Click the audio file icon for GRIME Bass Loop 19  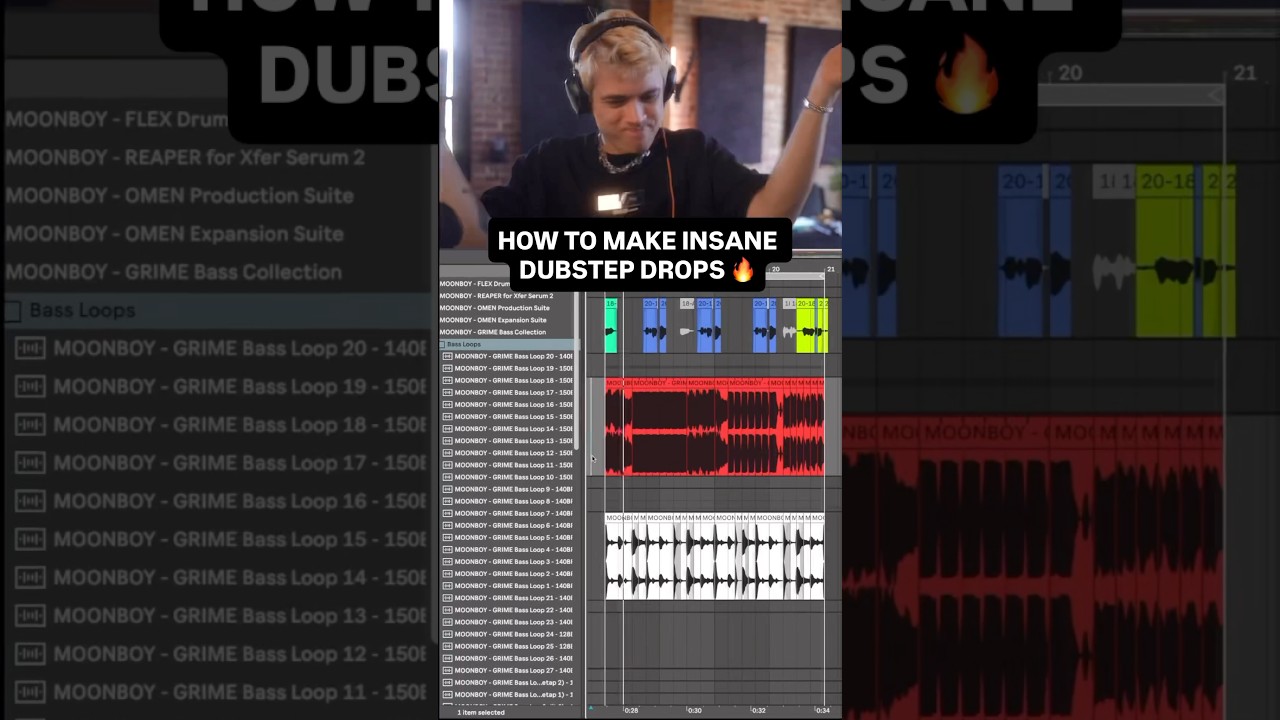pyautogui.click(x=447, y=368)
